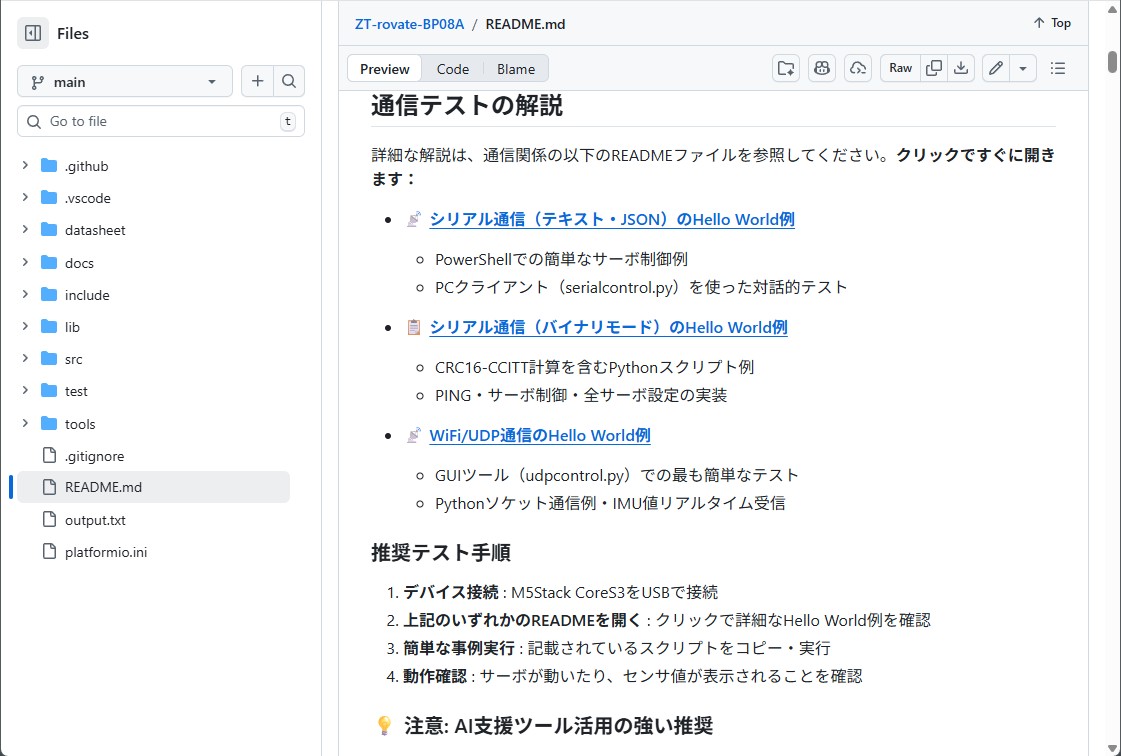Screen dimensions: 1121x756
Task: Open more edit options dropdown arrow
Action: (1022, 68)
